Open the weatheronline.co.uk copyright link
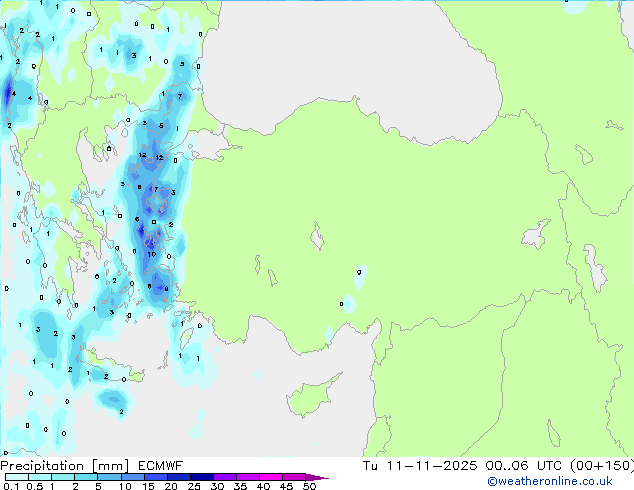634x490 pixels. [x=550, y=481]
